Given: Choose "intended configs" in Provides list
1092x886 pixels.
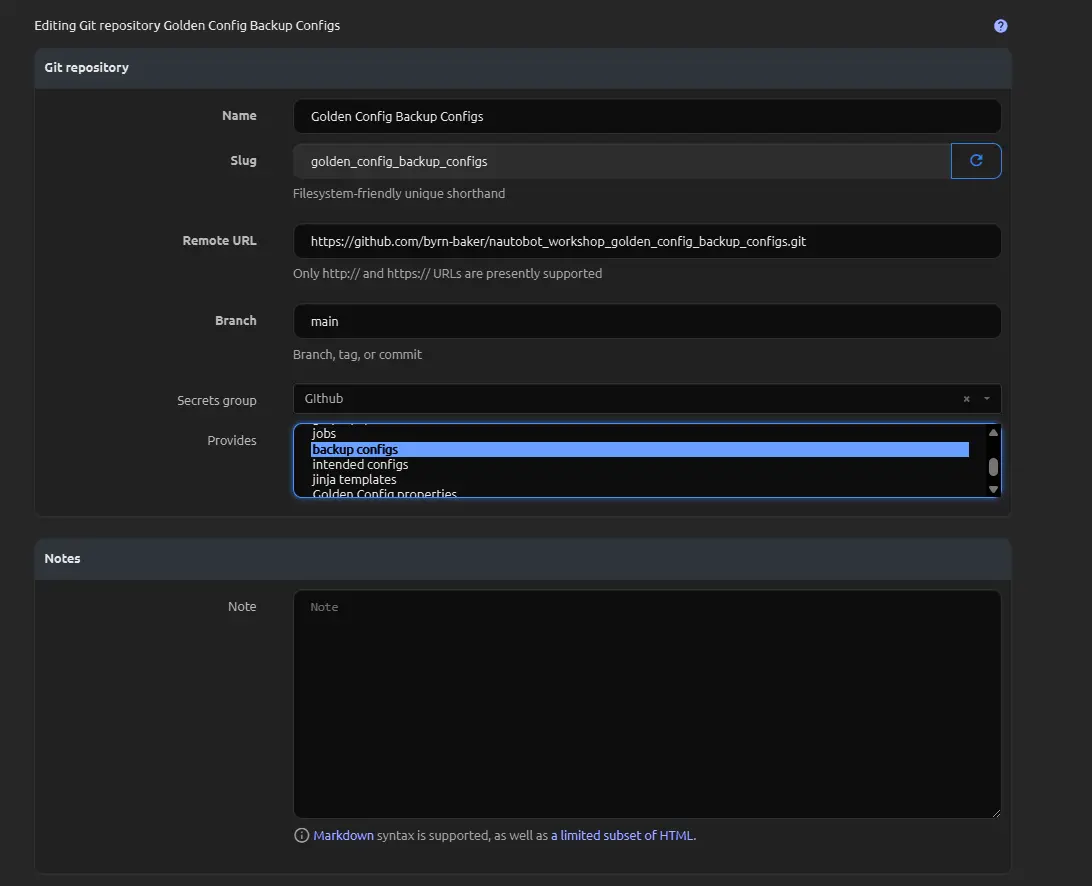Looking at the screenshot, I should [x=360, y=465].
